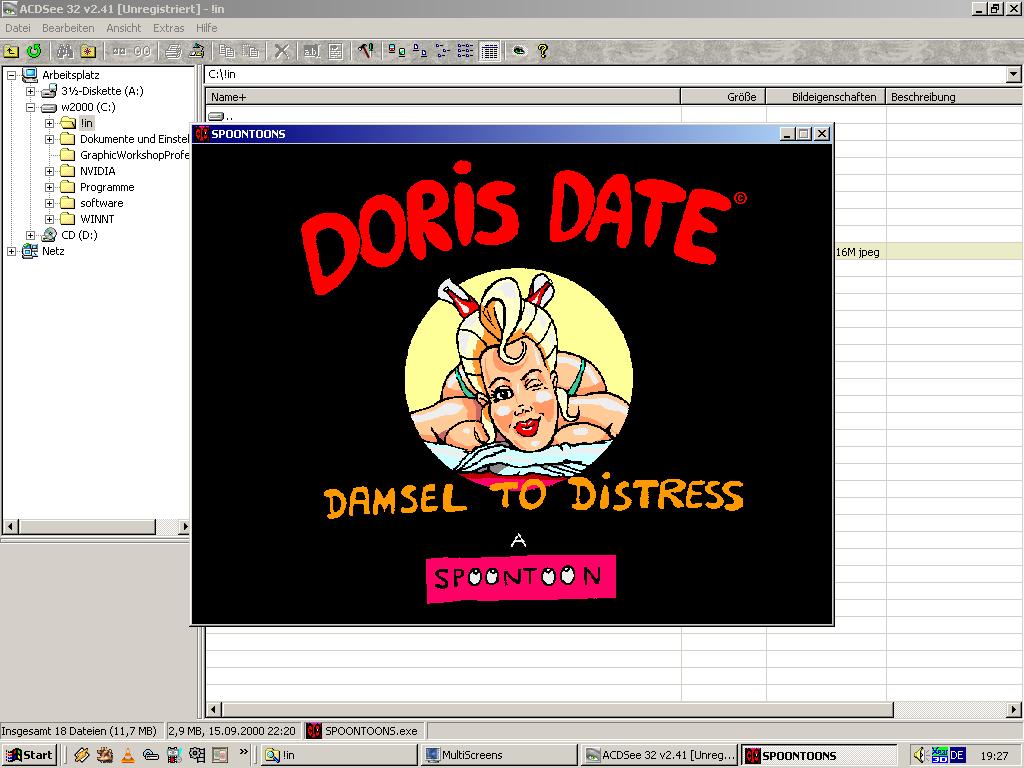Click the properties/description sheet icon
This screenshot has height=768, width=1024.
click(x=336, y=51)
